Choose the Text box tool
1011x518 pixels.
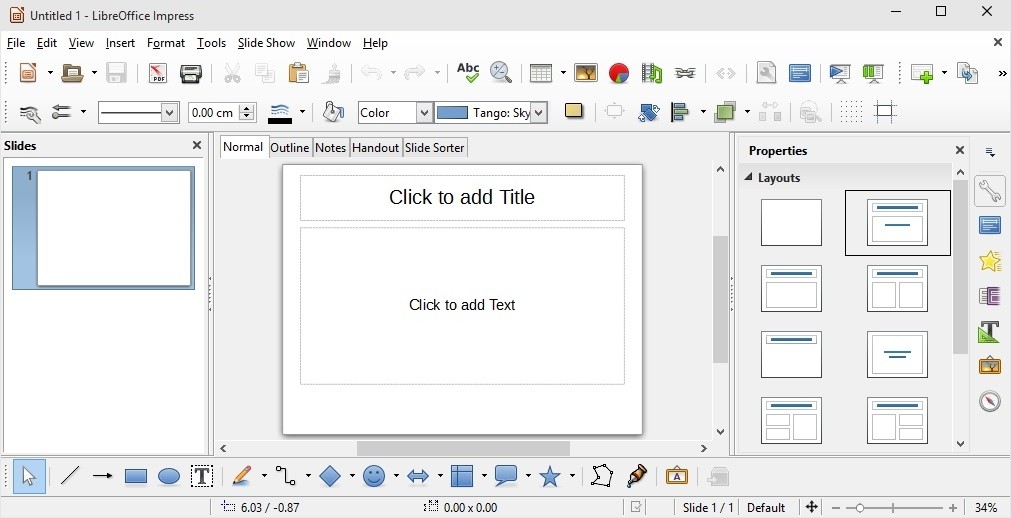[202, 477]
